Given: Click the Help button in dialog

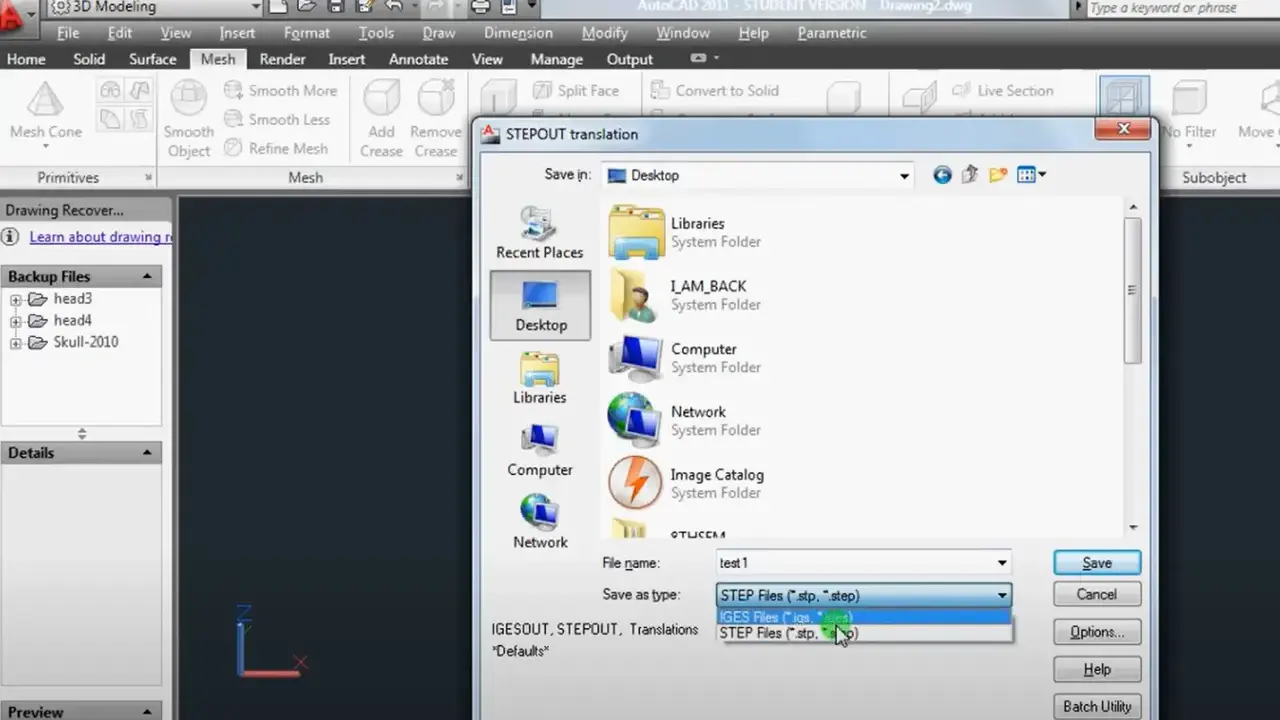Looking at the screenshot, I should [1096, 669].
